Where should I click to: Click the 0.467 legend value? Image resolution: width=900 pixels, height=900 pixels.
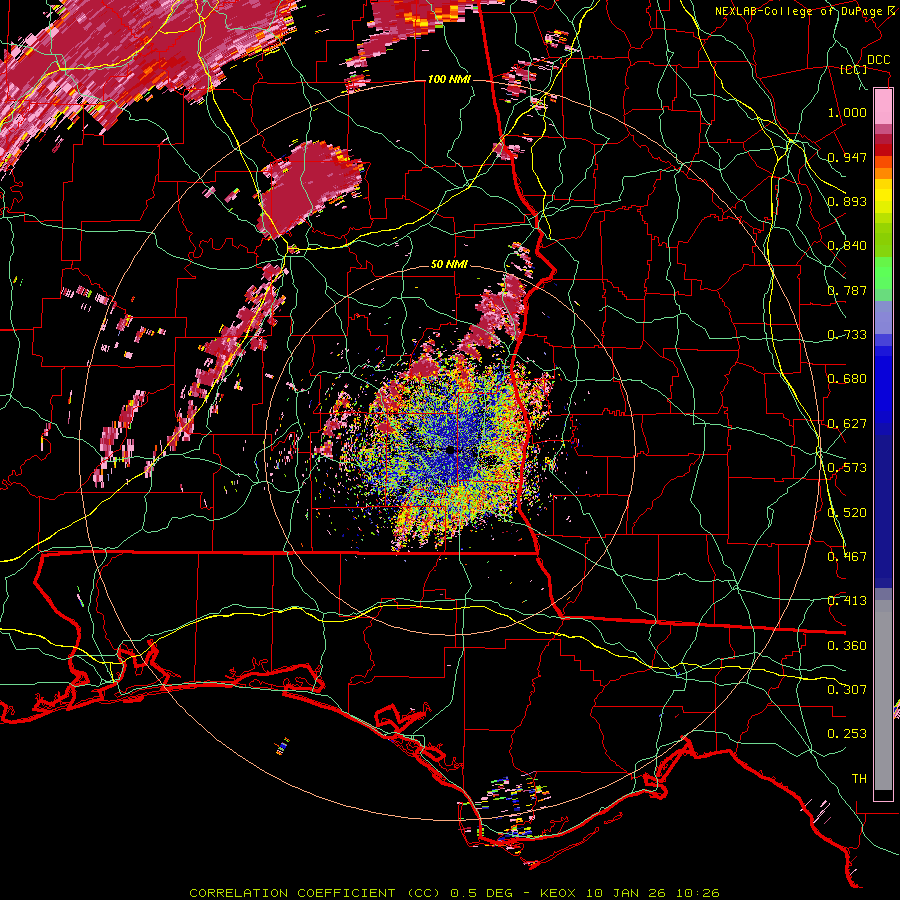pyautogui.click(x=847, y=557)
